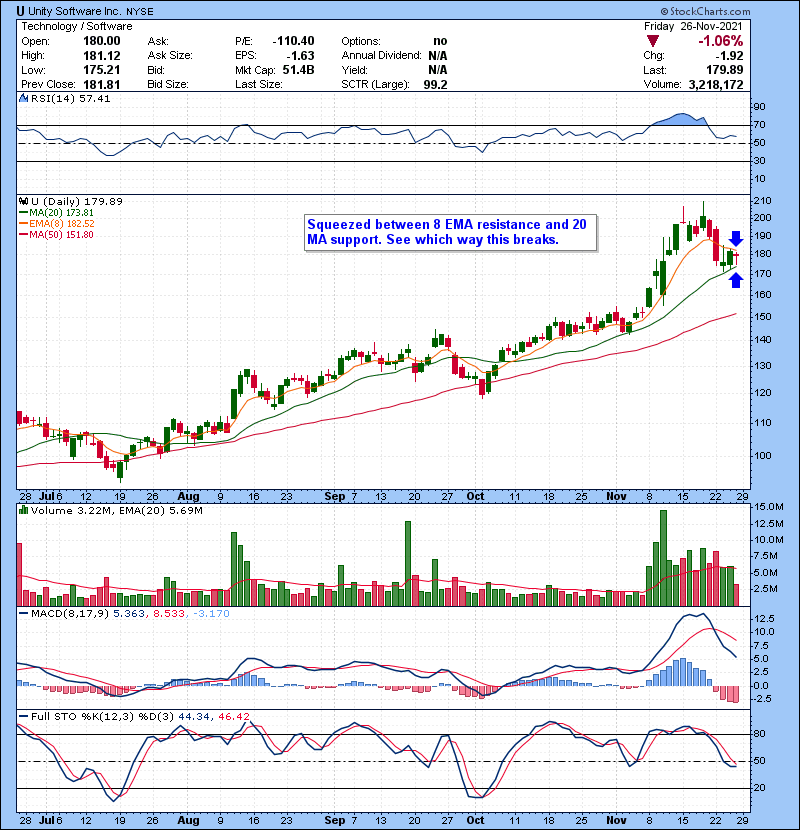Select the orange EMA(8) legend line marker

[x=24, y=224]
